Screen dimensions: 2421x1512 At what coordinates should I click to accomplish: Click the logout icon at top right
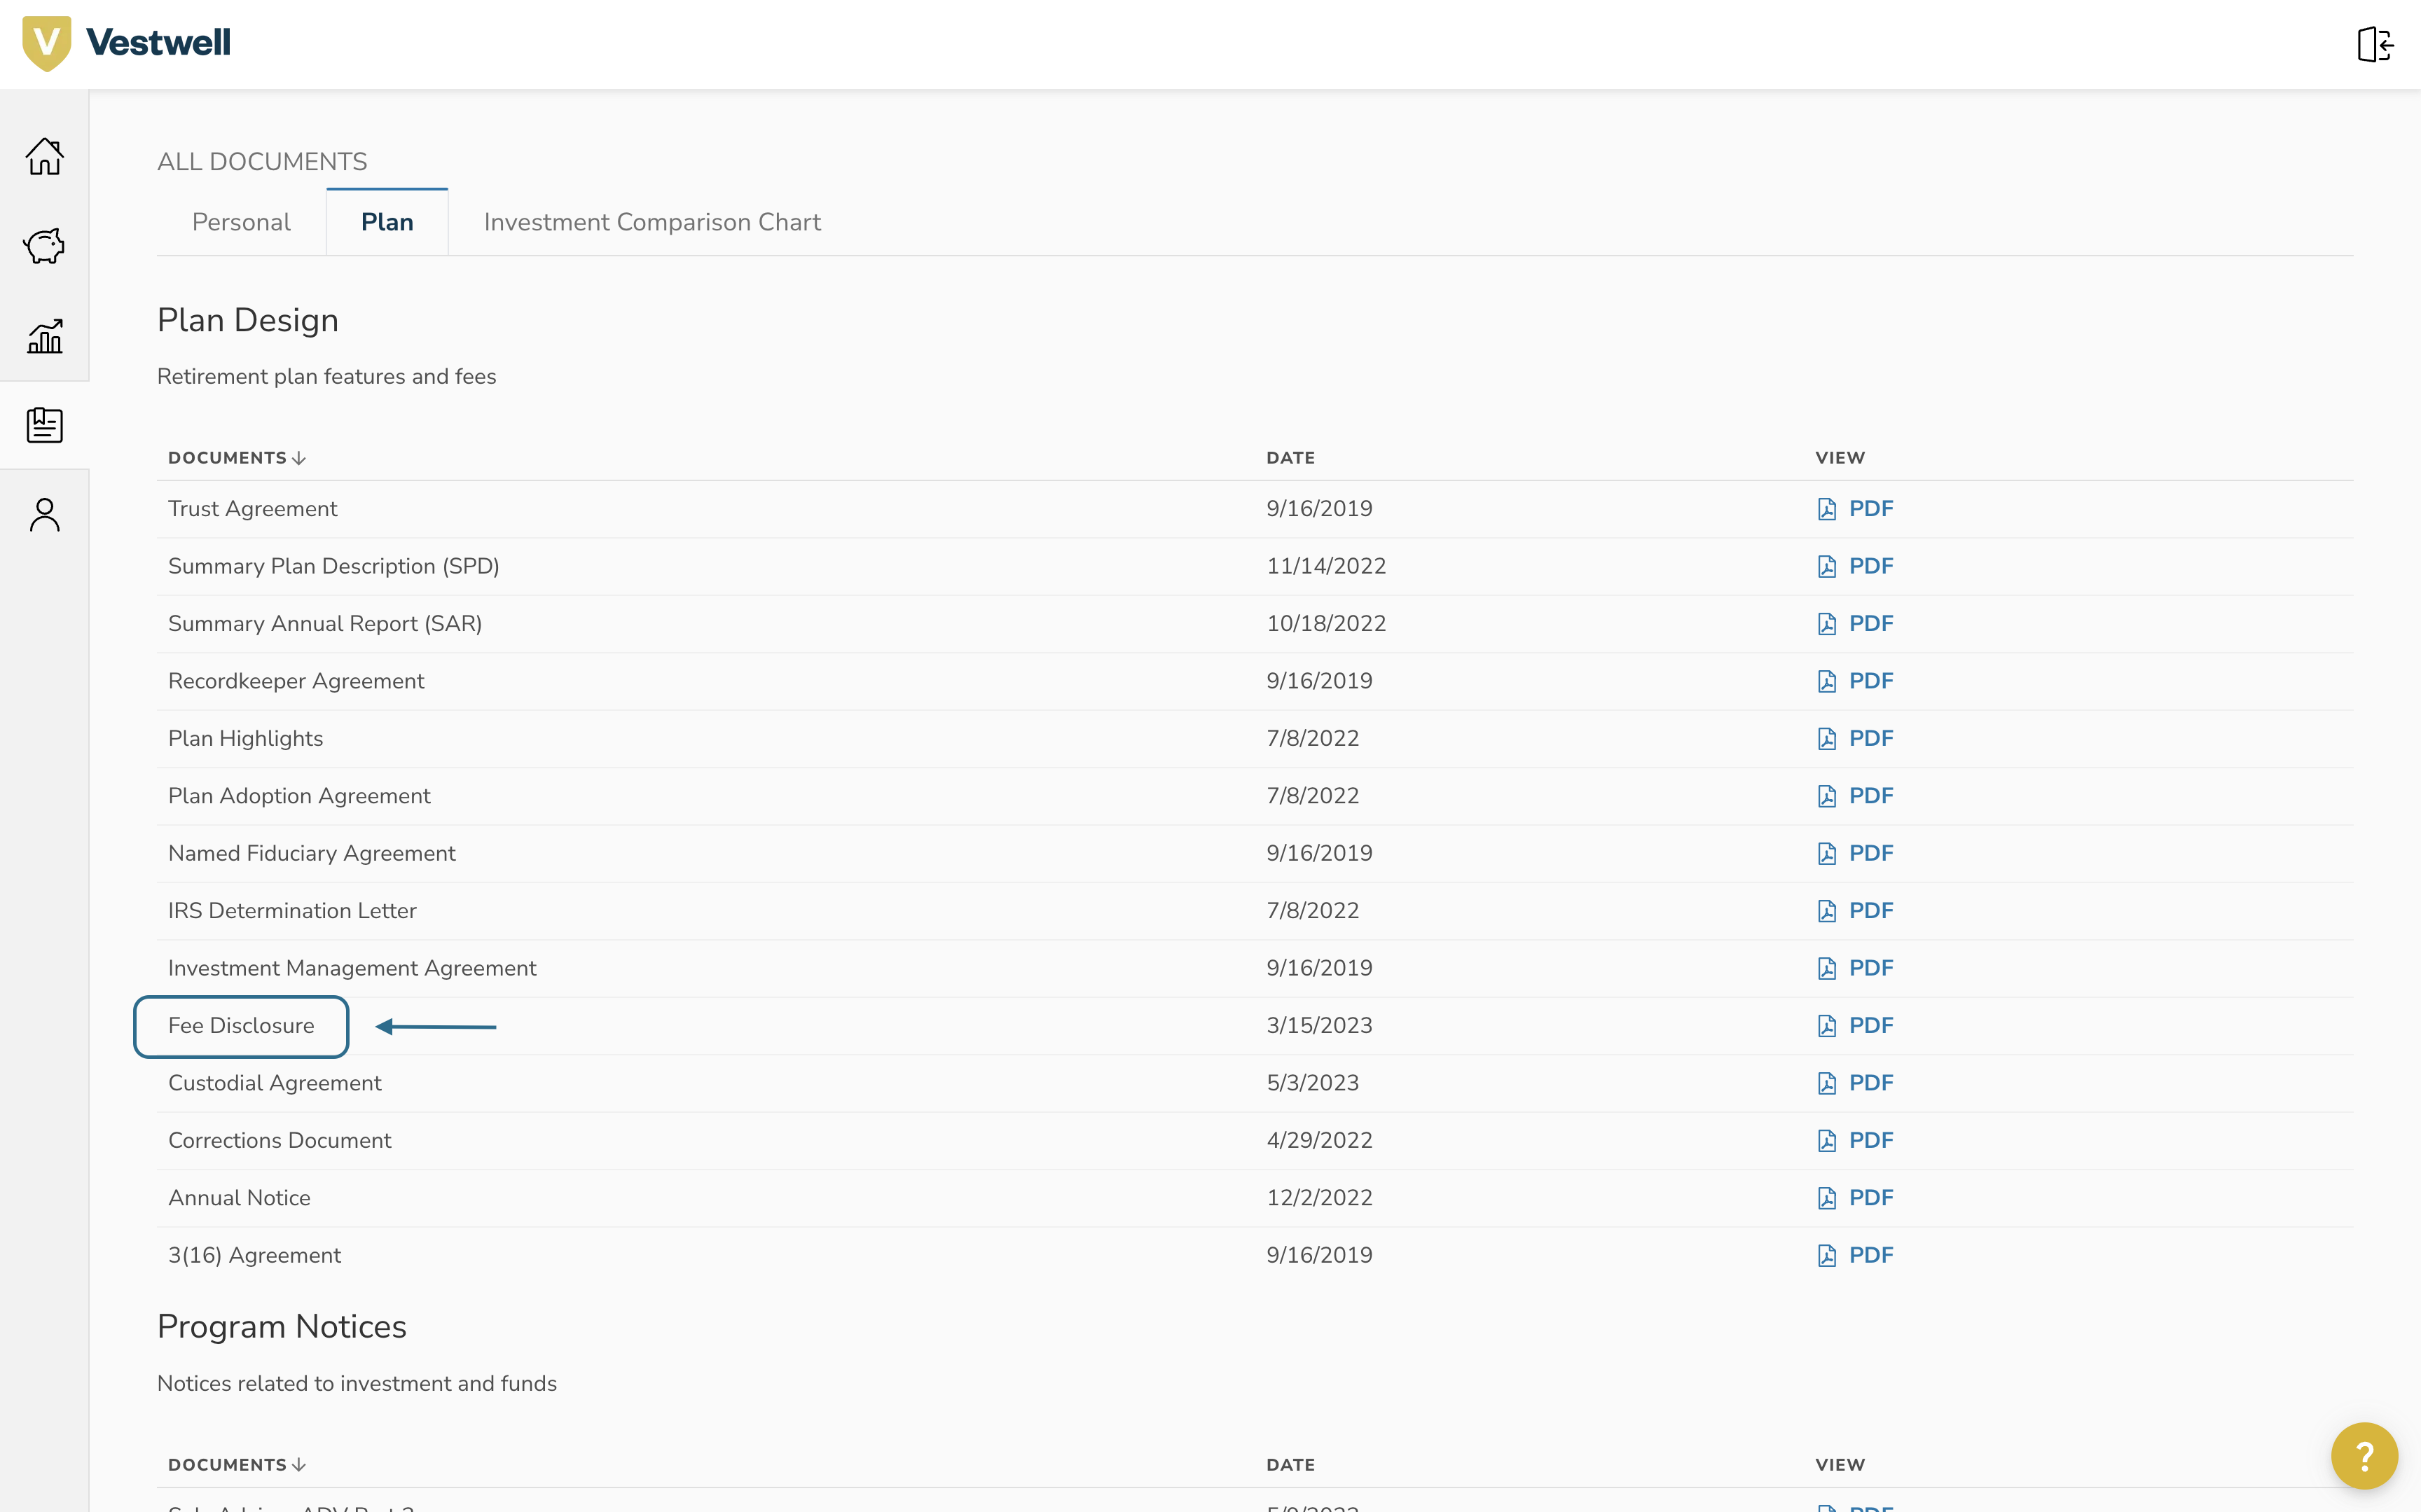coord(2374,44)
